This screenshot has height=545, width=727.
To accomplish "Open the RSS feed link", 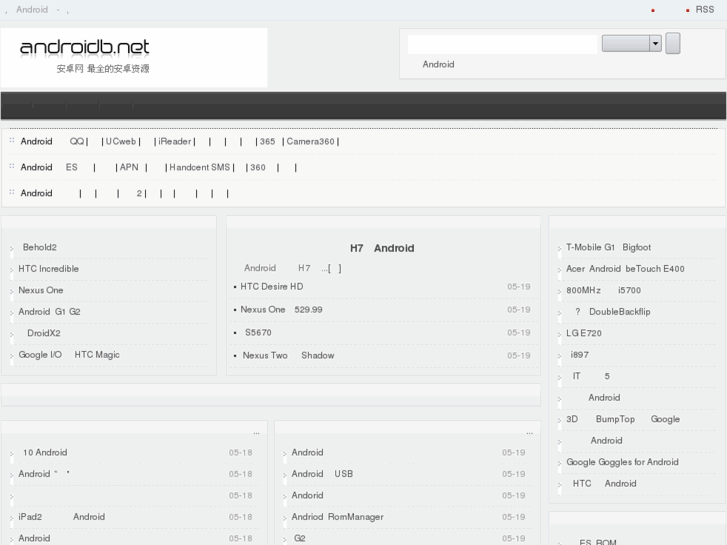I will click(704, 10).
